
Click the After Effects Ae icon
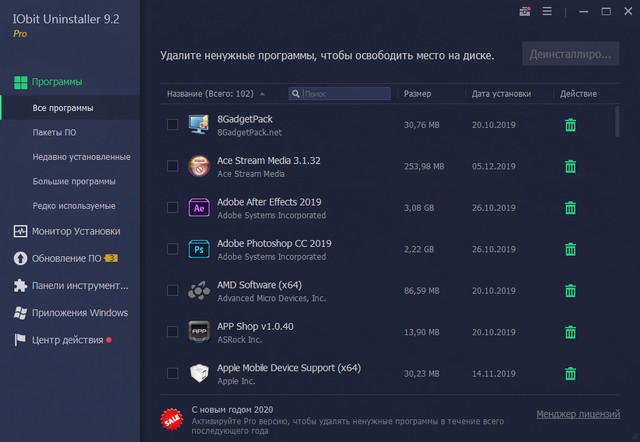[x=199, y=208]
